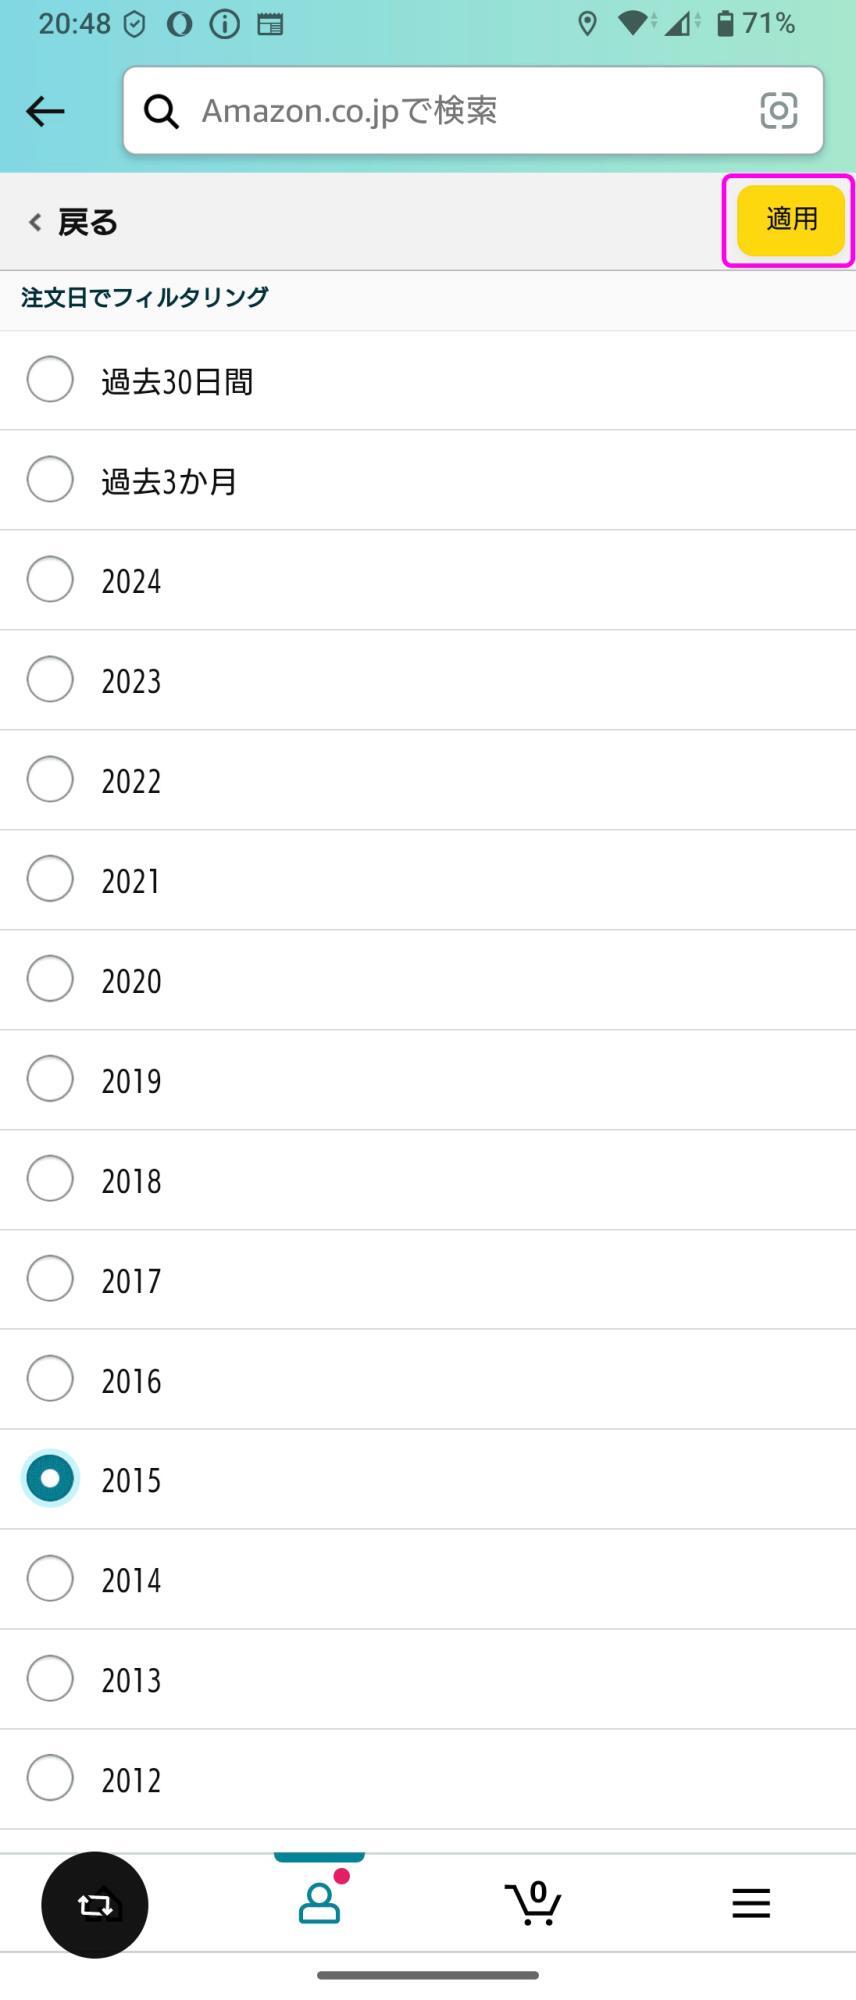
Task: Choose the 過去3か月 option
Action: click(x=428, y=480)
